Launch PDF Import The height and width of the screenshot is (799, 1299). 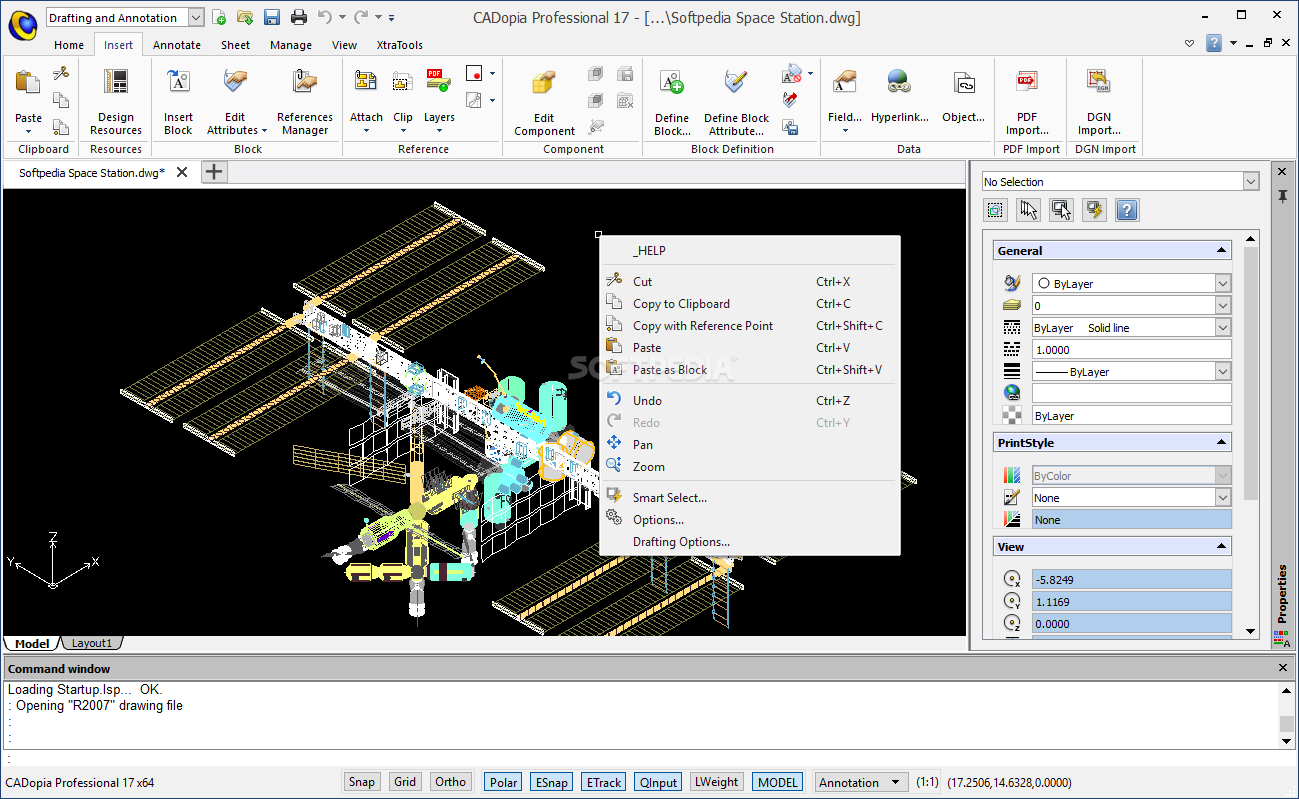point(1027,101)
